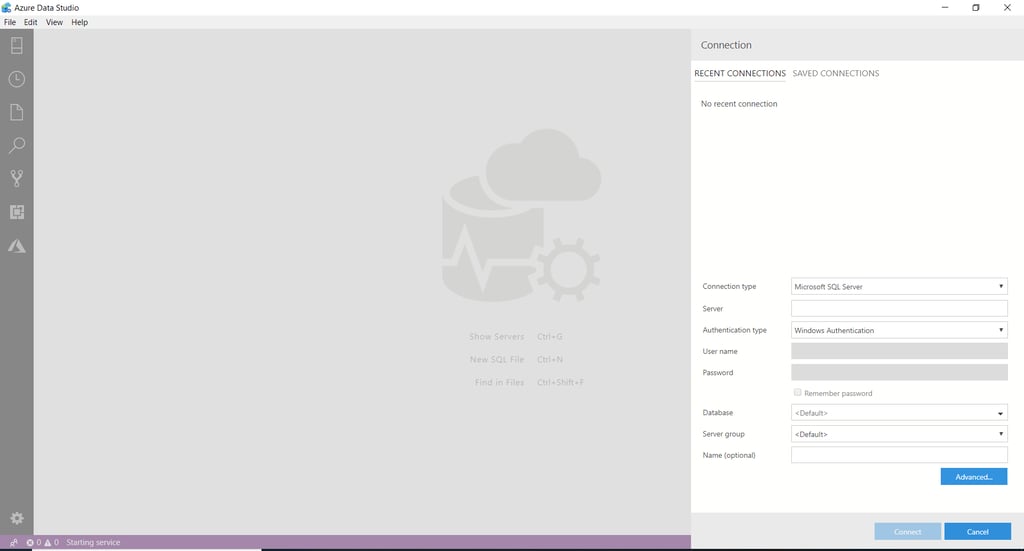The image size is (1024, 551).
Task: Open the Authentication type dropdown
Action: [899, 330]
